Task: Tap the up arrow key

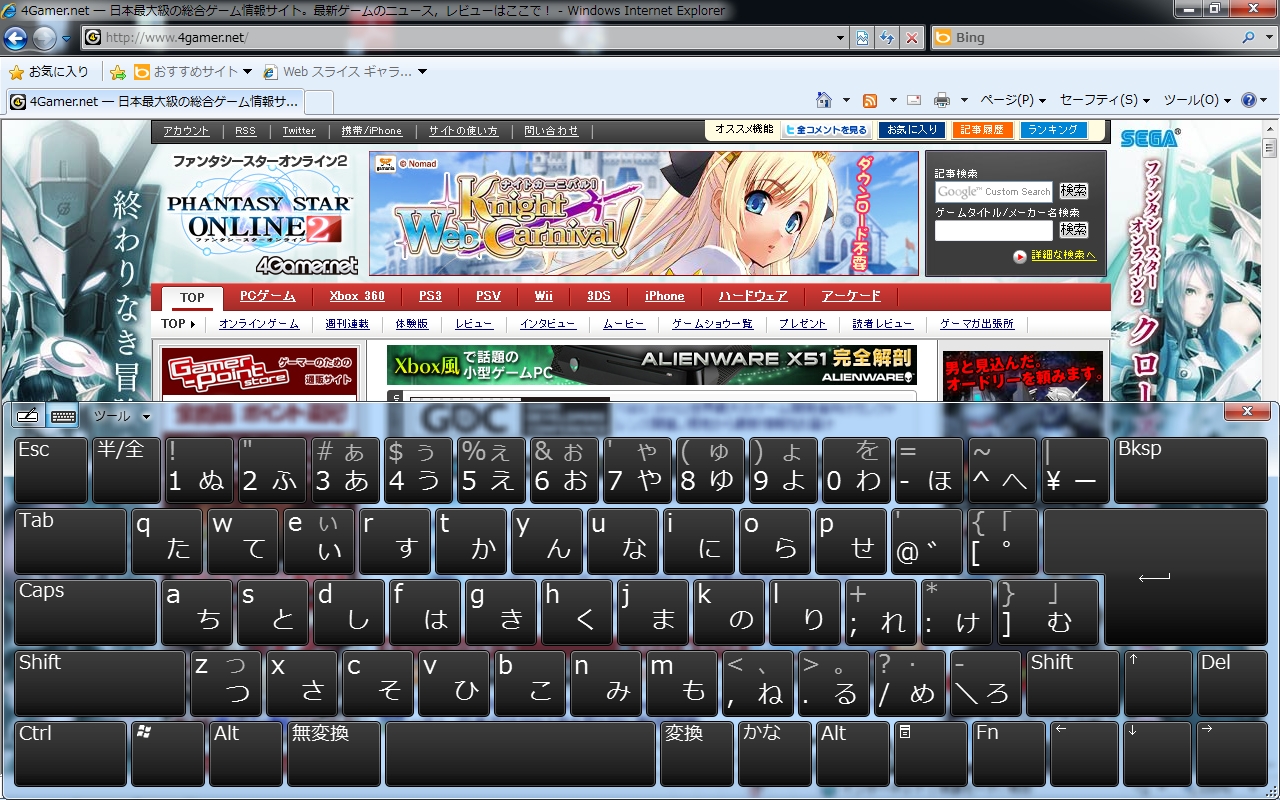Action: (x=1158, y=683)
